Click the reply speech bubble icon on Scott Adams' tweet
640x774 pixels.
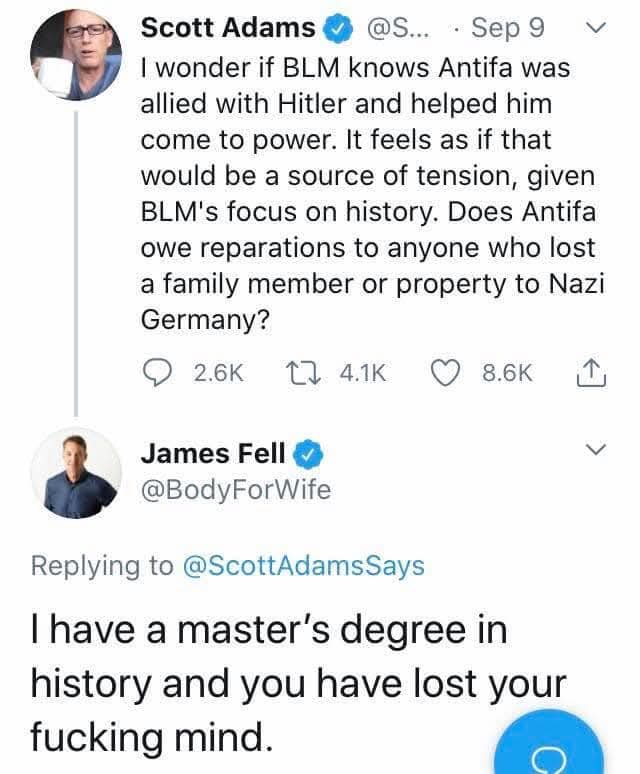coord(157,373)
